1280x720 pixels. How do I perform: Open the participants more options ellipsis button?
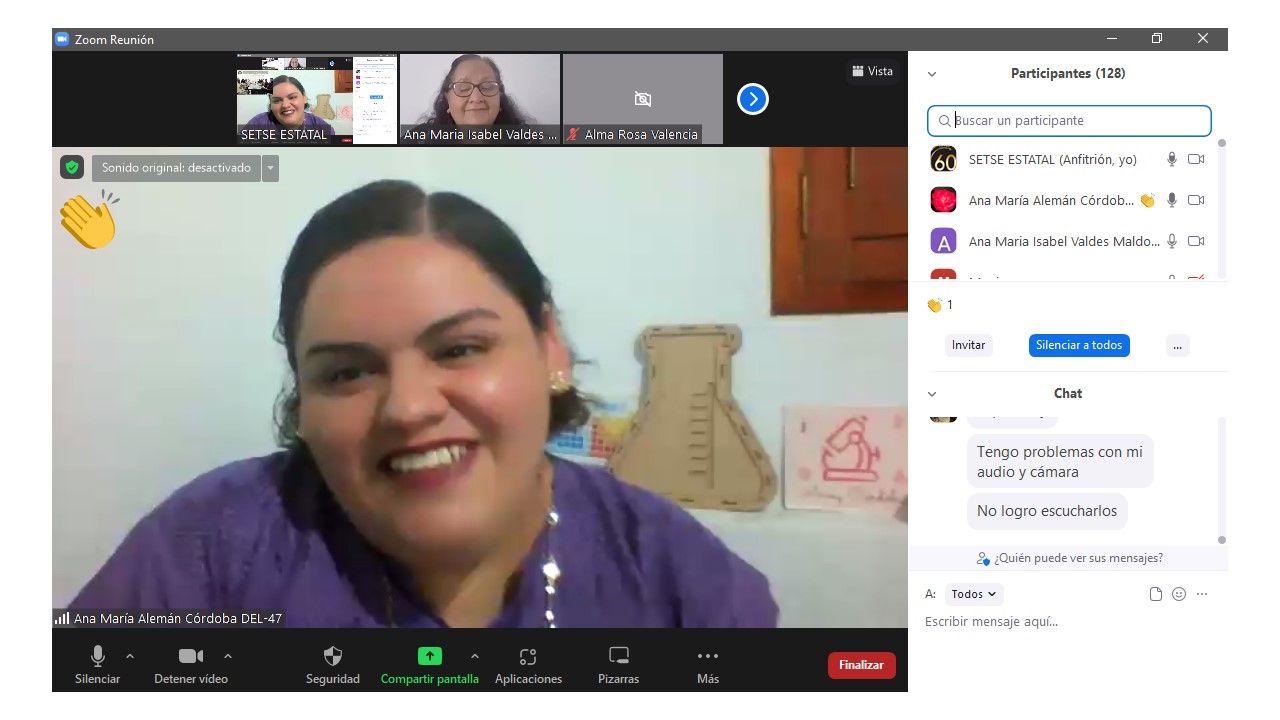[x=1178, y=345]
